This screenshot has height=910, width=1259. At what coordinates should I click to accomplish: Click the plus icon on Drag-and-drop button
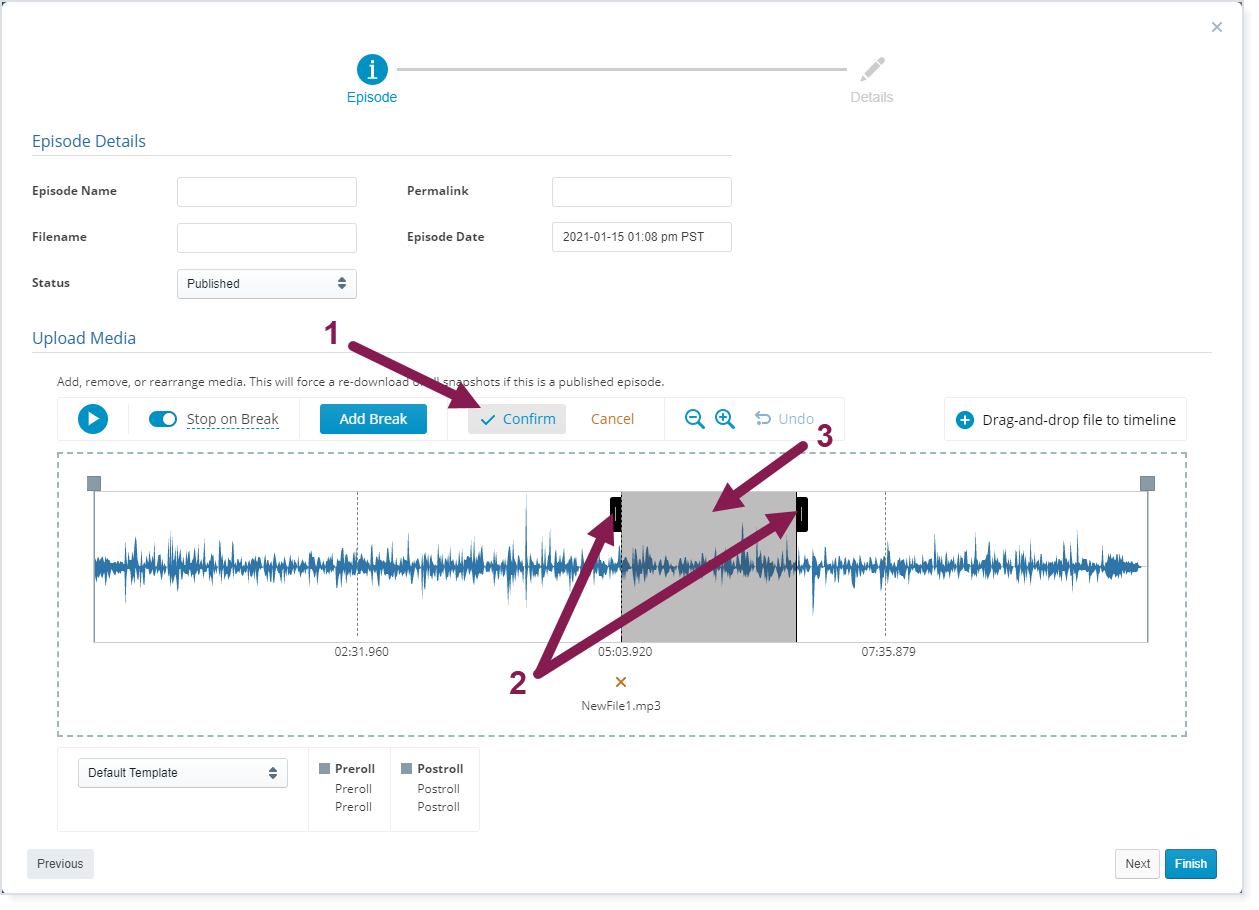pyautogui.click(x=965, y=420)
